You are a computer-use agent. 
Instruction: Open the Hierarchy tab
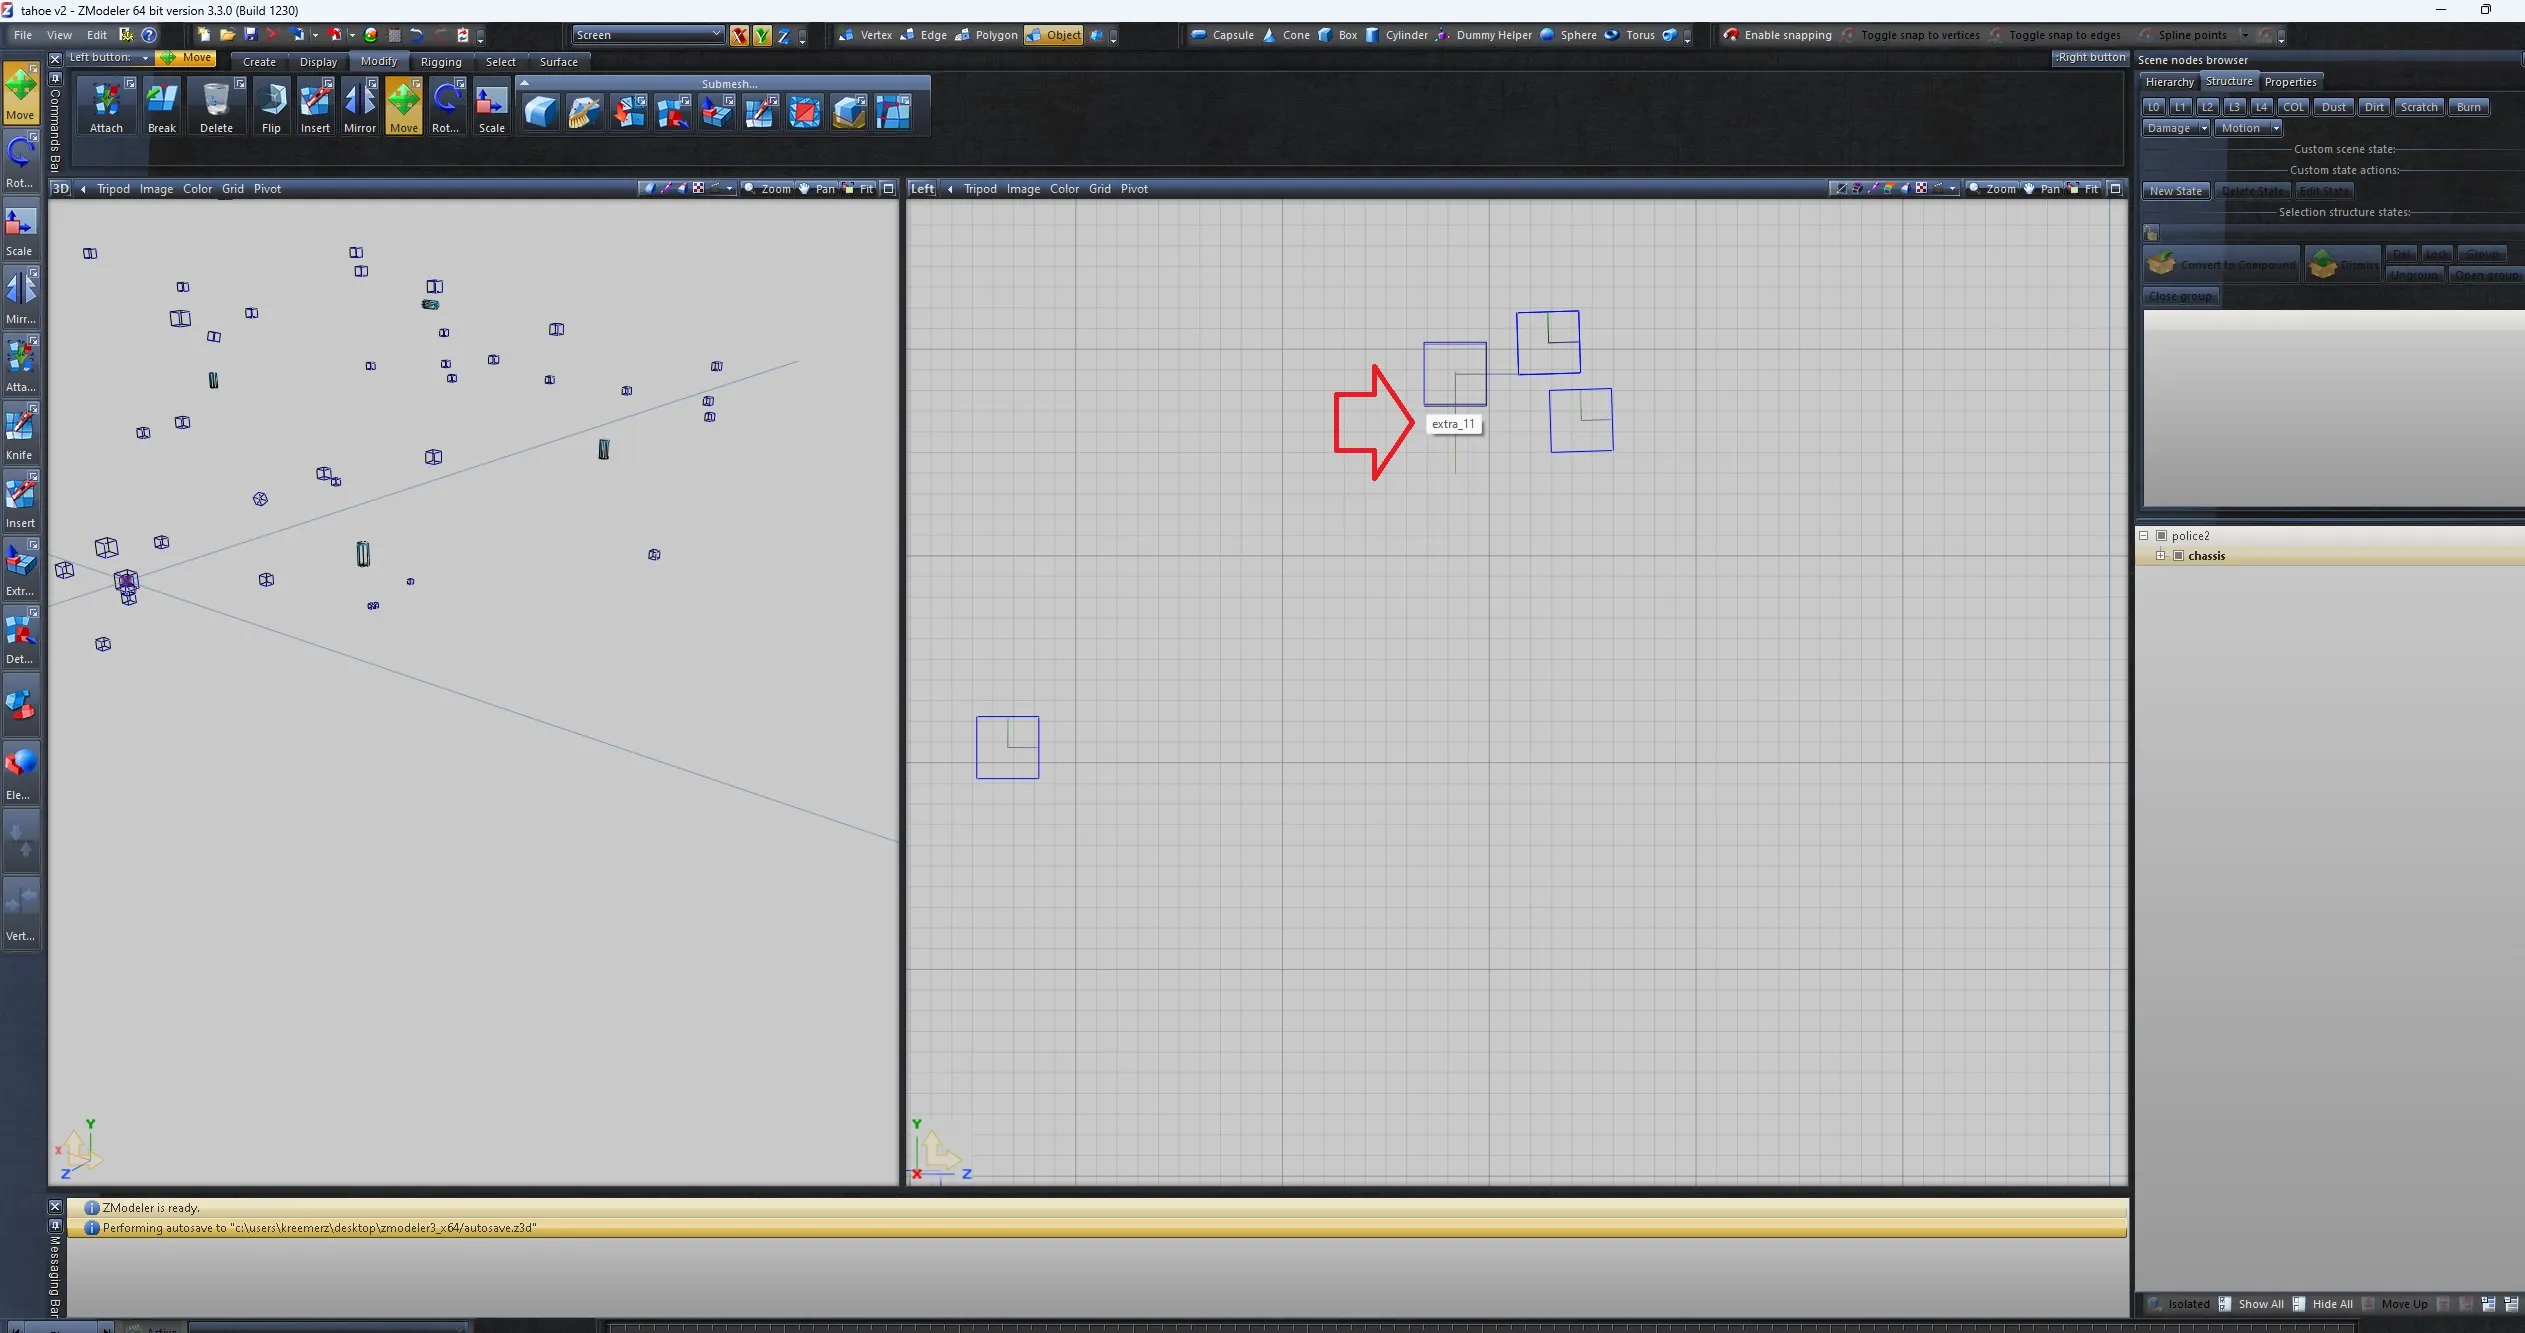coord(2169,82)
